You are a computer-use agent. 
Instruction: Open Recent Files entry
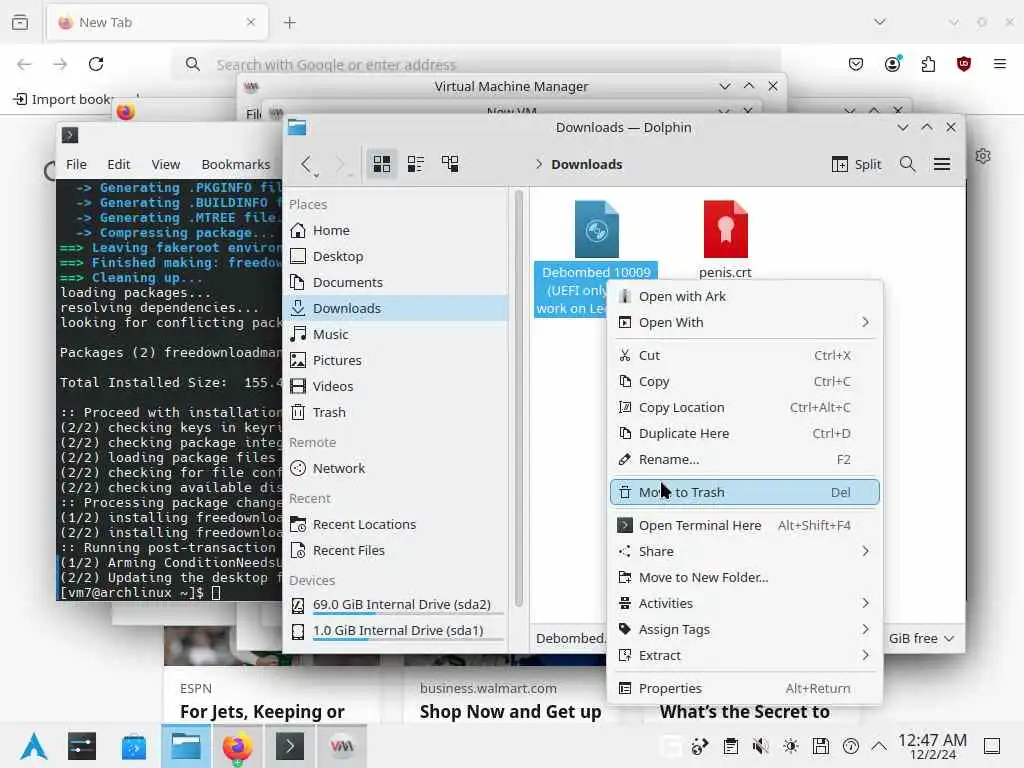[x=396, y=551]
